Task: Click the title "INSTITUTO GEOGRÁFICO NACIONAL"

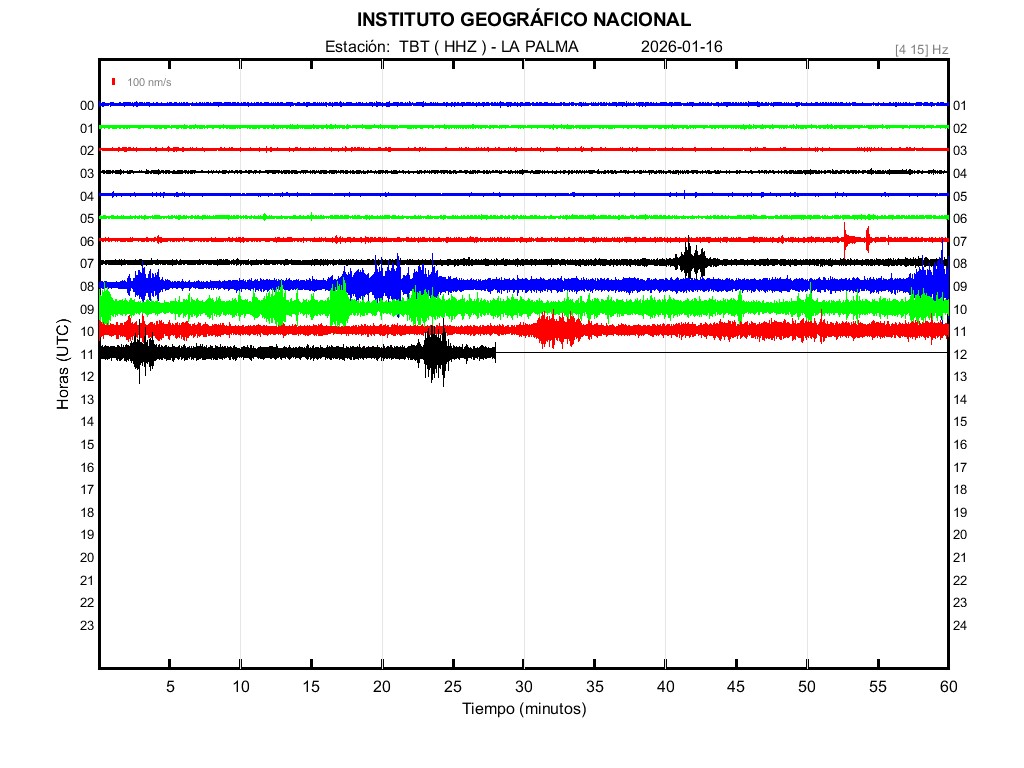Action: coord(523,20)
